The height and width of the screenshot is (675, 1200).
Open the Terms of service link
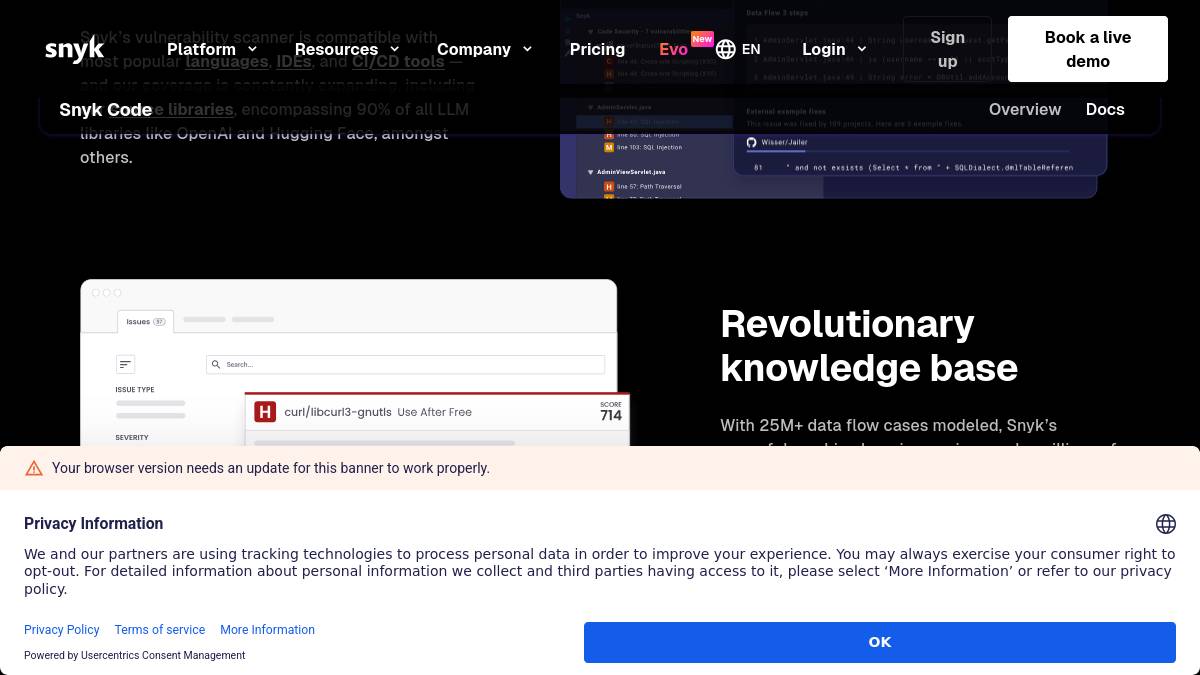[160, 630]
